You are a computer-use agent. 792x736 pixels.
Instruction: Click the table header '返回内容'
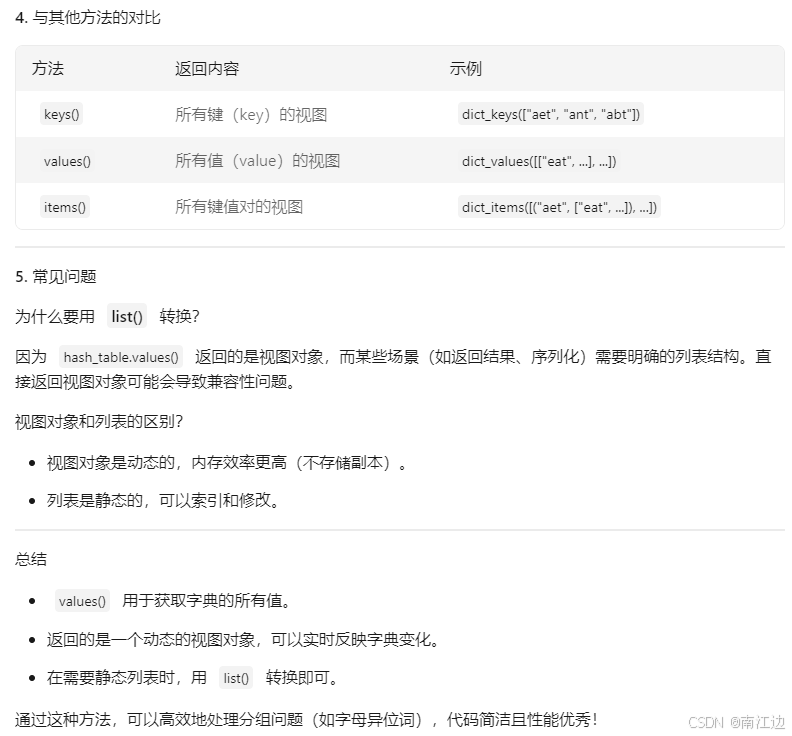click(207, 68)
